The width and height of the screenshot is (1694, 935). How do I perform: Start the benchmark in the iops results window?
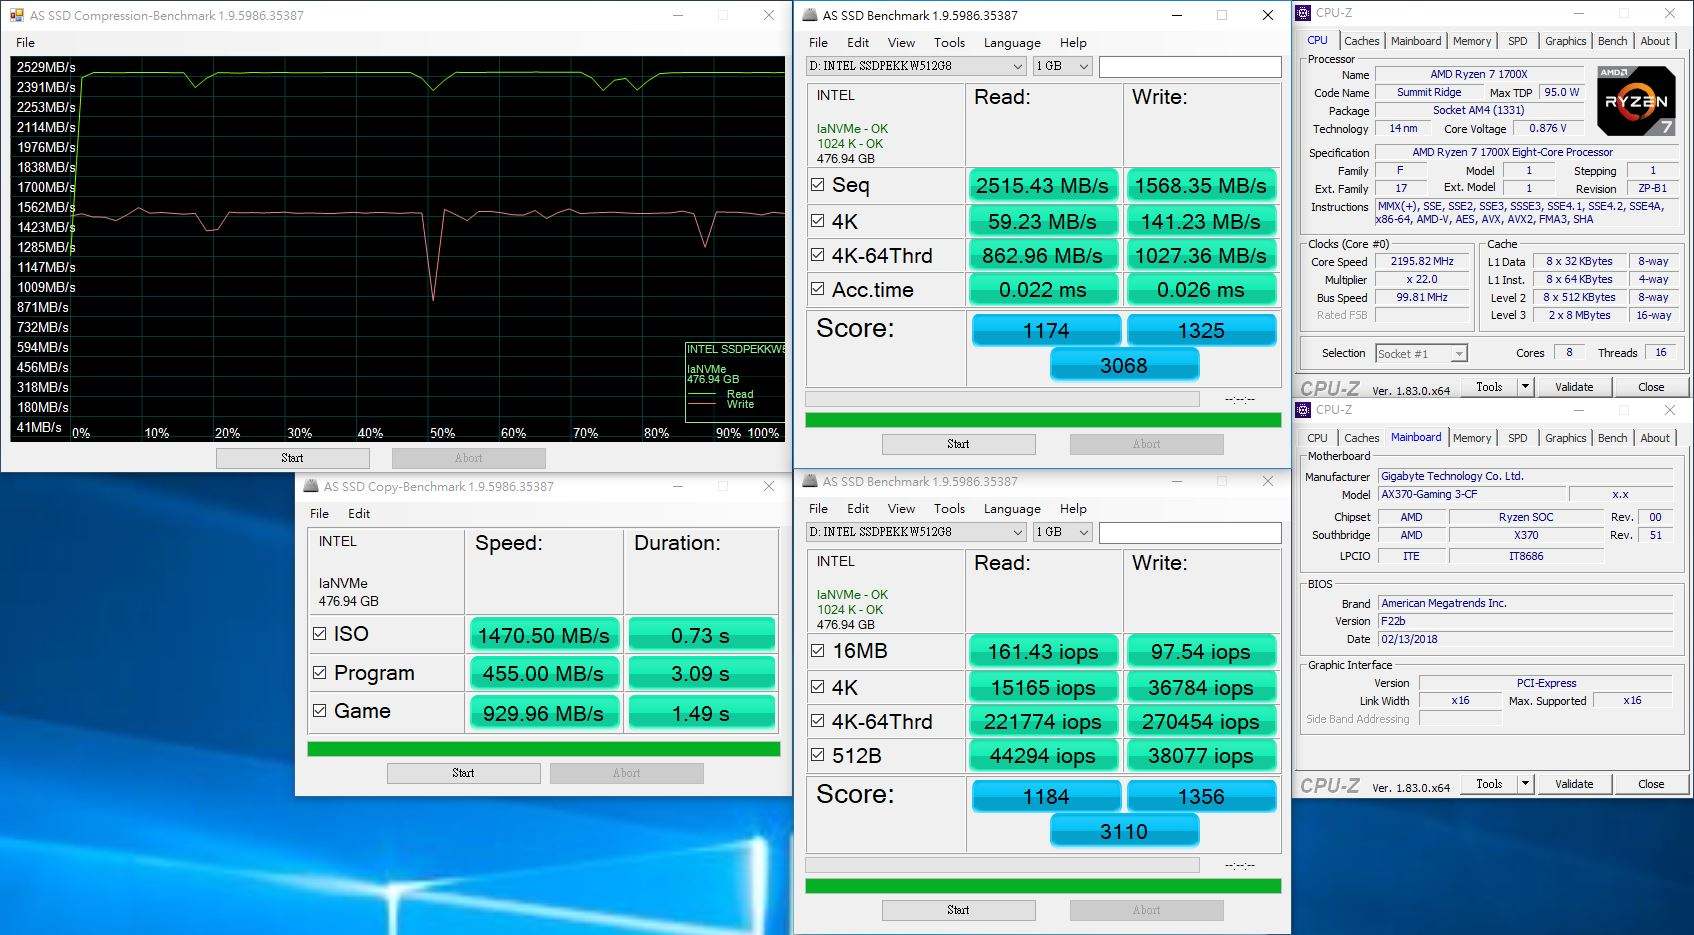pyautogui.click(x=958, y=910)
